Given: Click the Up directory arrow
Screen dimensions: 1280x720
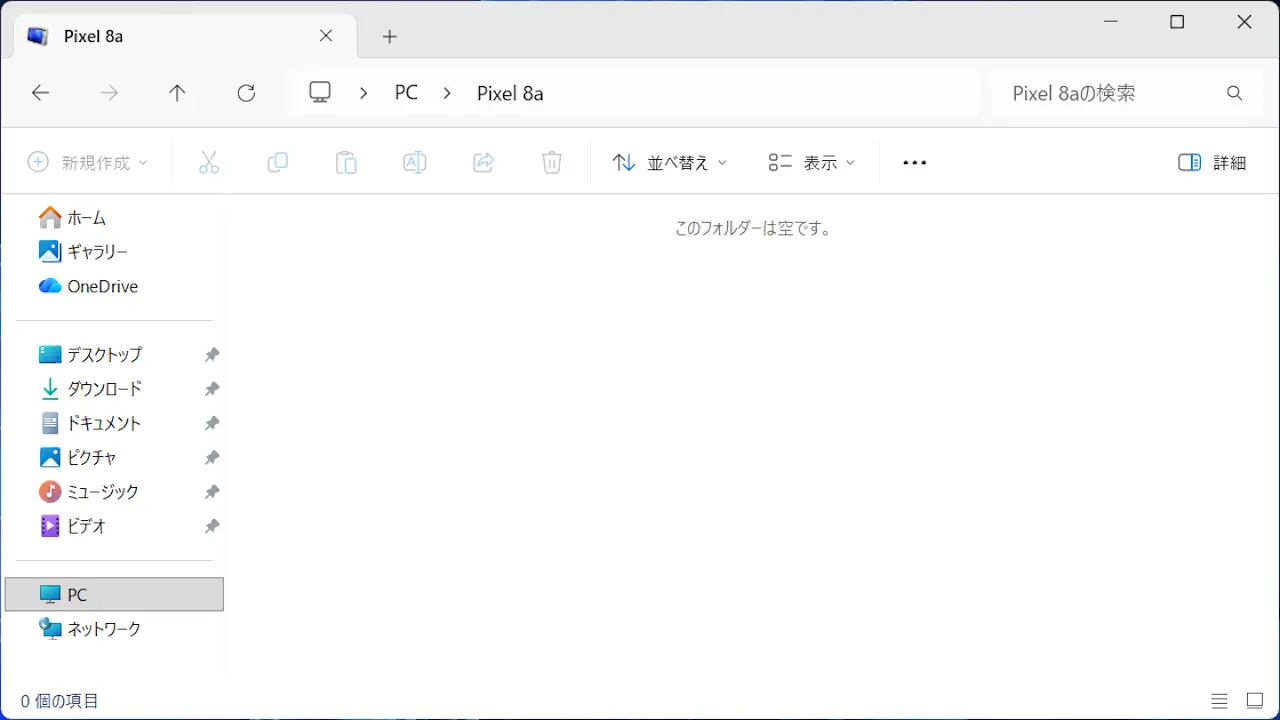Looking at the screenshot, I should click(177, 93).
